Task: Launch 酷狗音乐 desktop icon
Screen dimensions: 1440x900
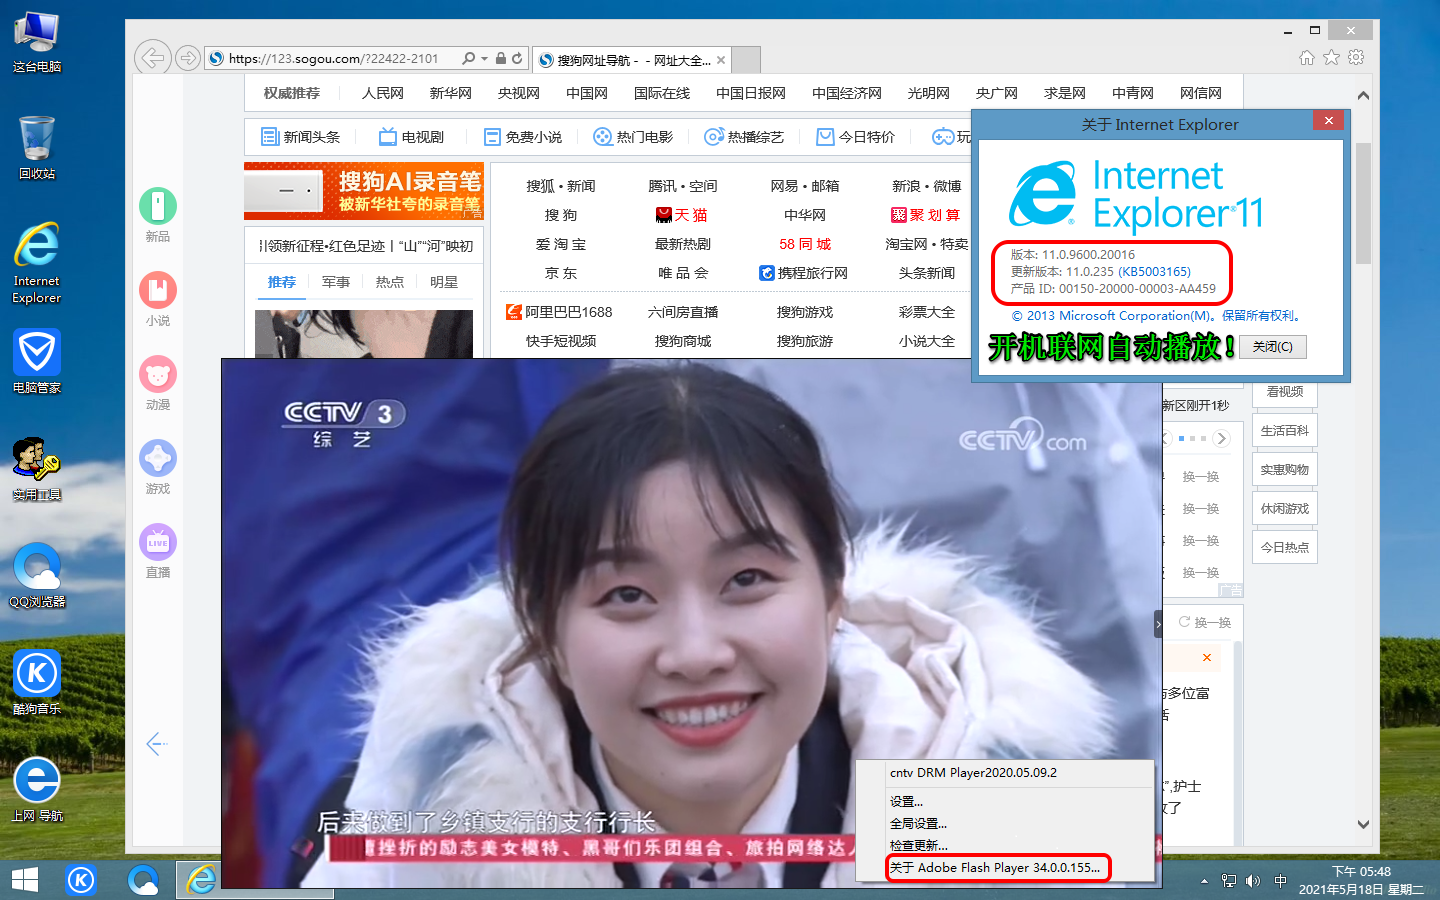Action: 37,683
